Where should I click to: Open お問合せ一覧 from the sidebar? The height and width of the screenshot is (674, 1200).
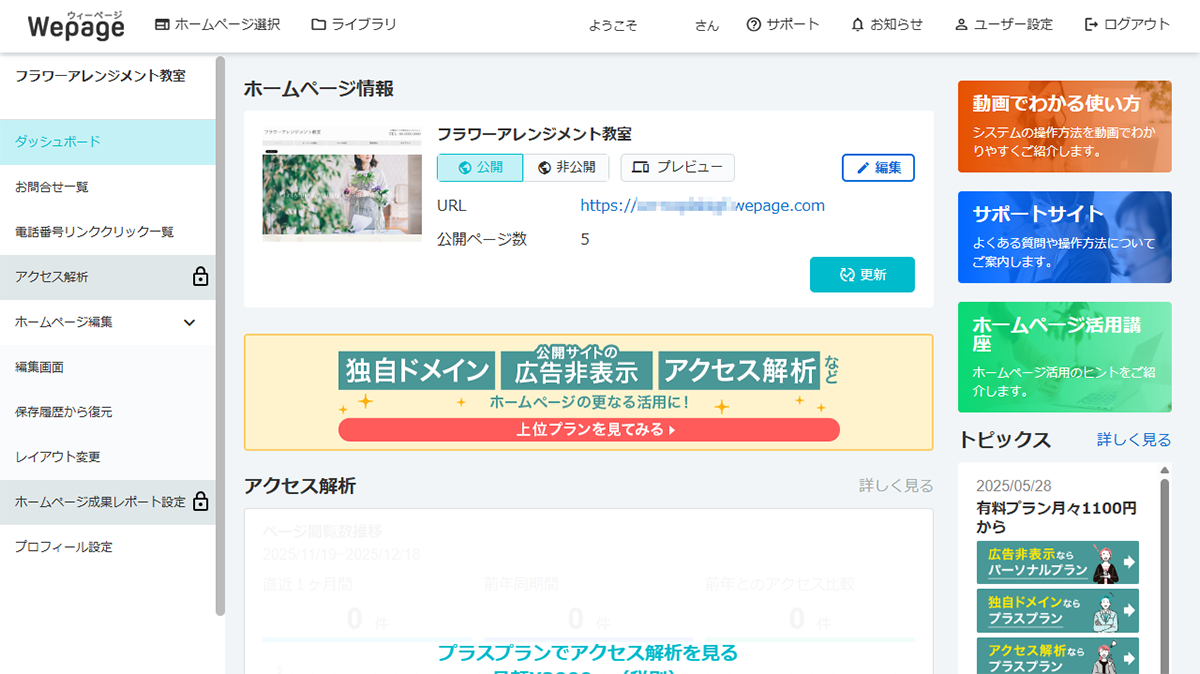(51, 184)
